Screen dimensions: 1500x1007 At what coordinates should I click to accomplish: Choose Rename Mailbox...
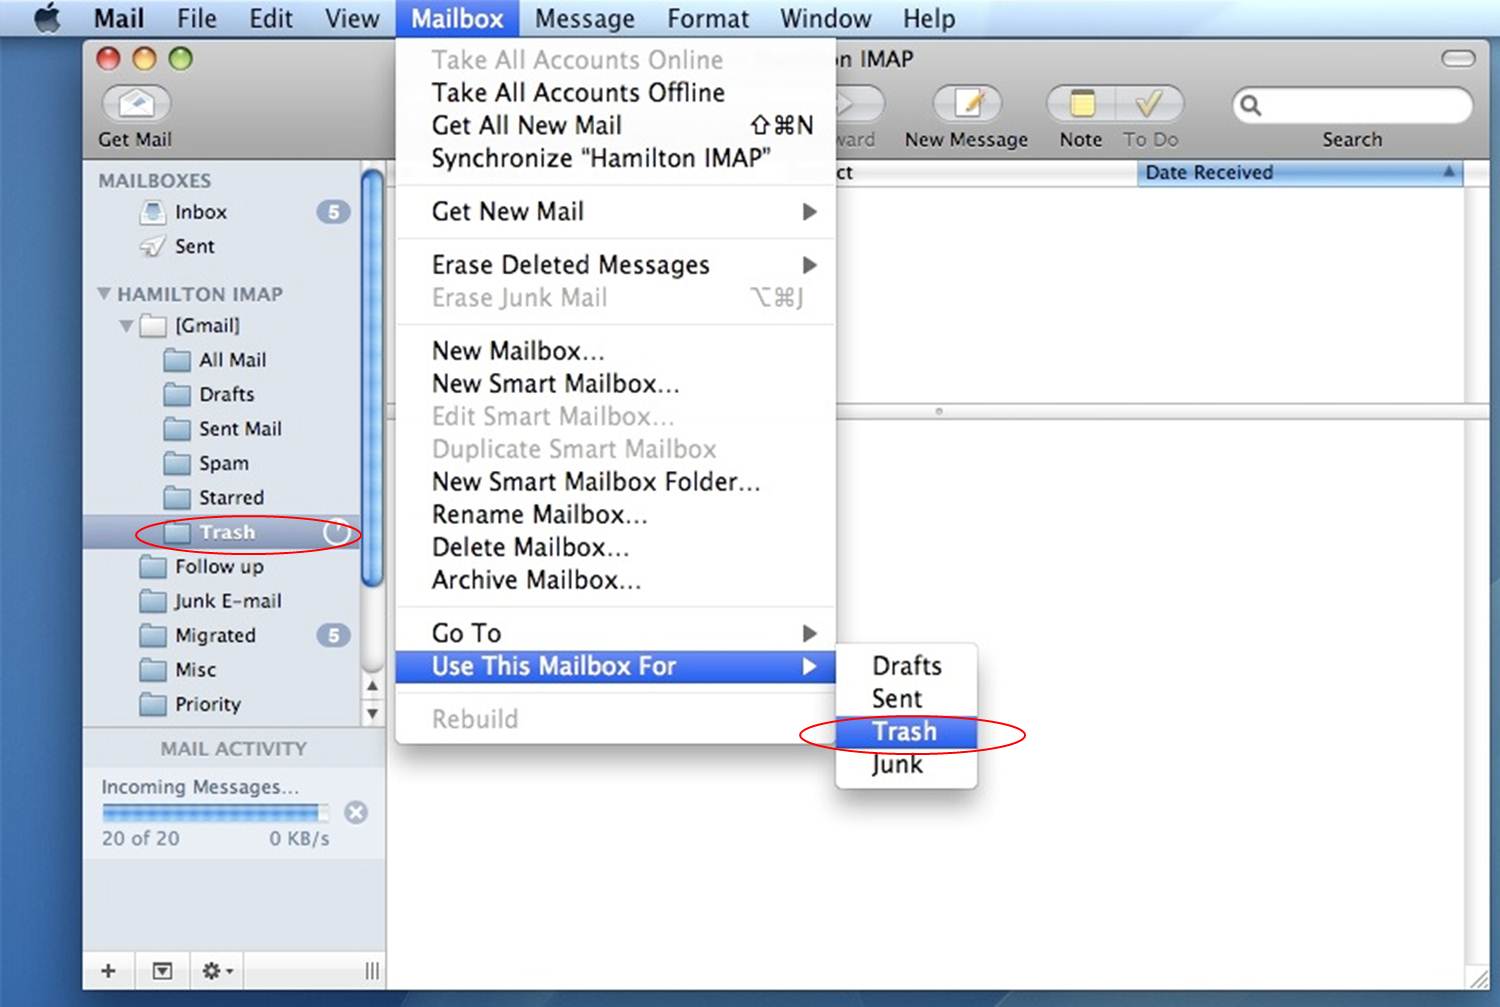point(615,515)
